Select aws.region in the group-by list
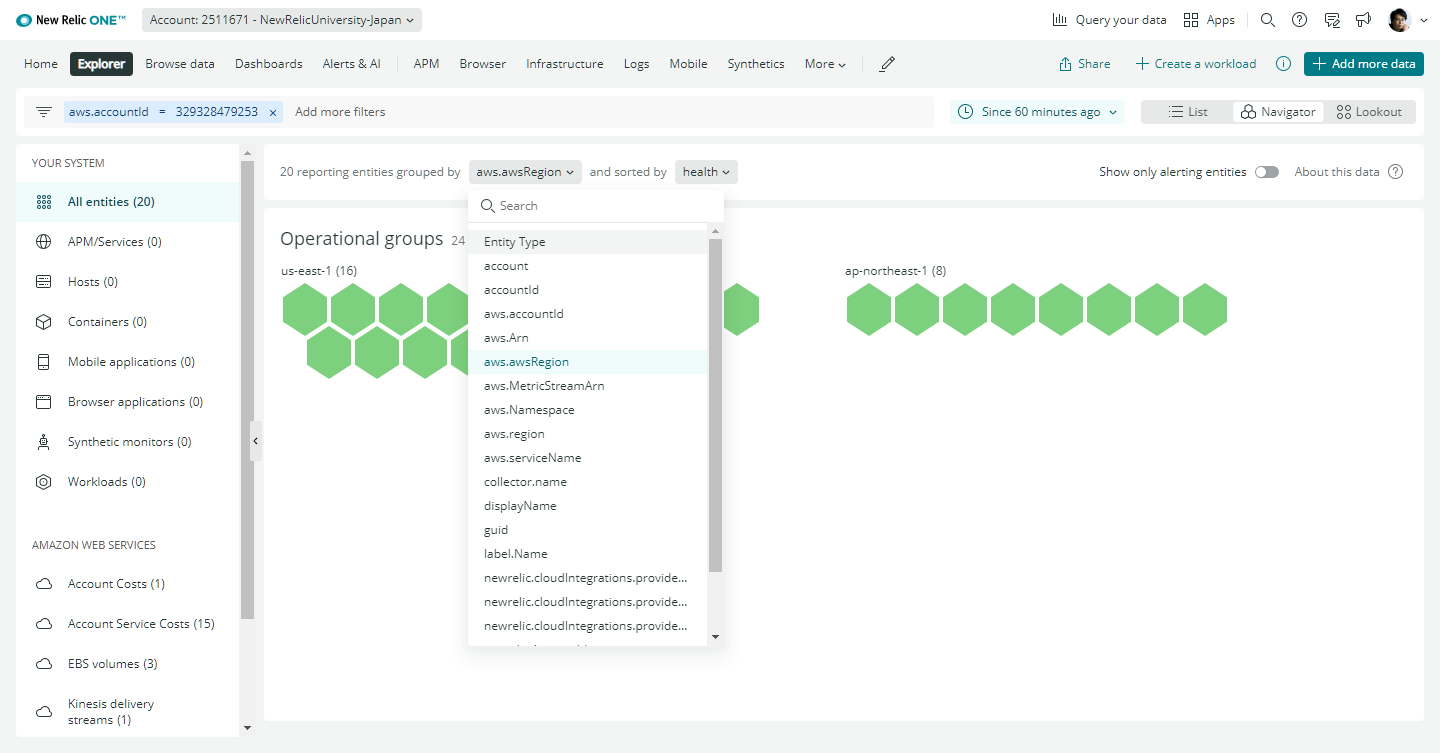Screen dimensions: 1440x753 pos(588,434)
